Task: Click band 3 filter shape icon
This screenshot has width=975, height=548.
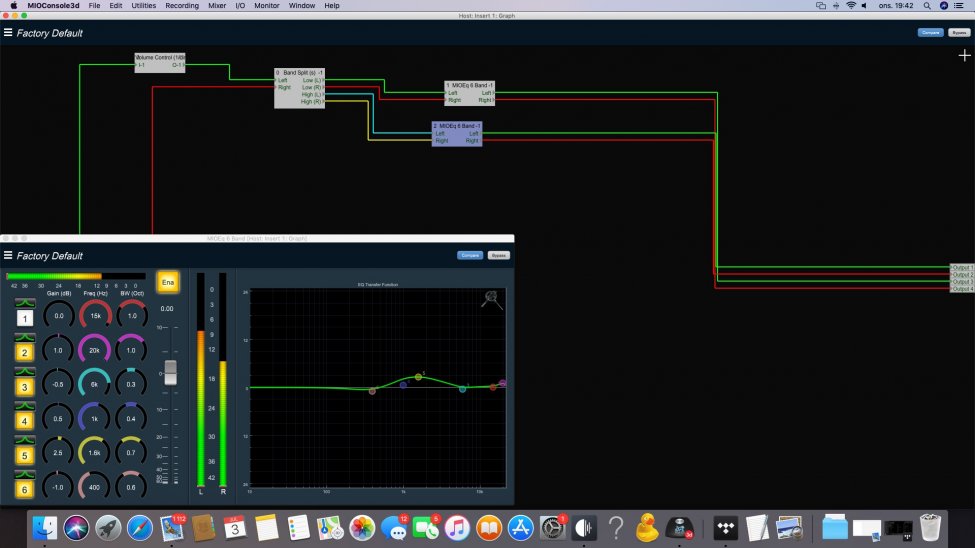Action: [x=25, y=371]
